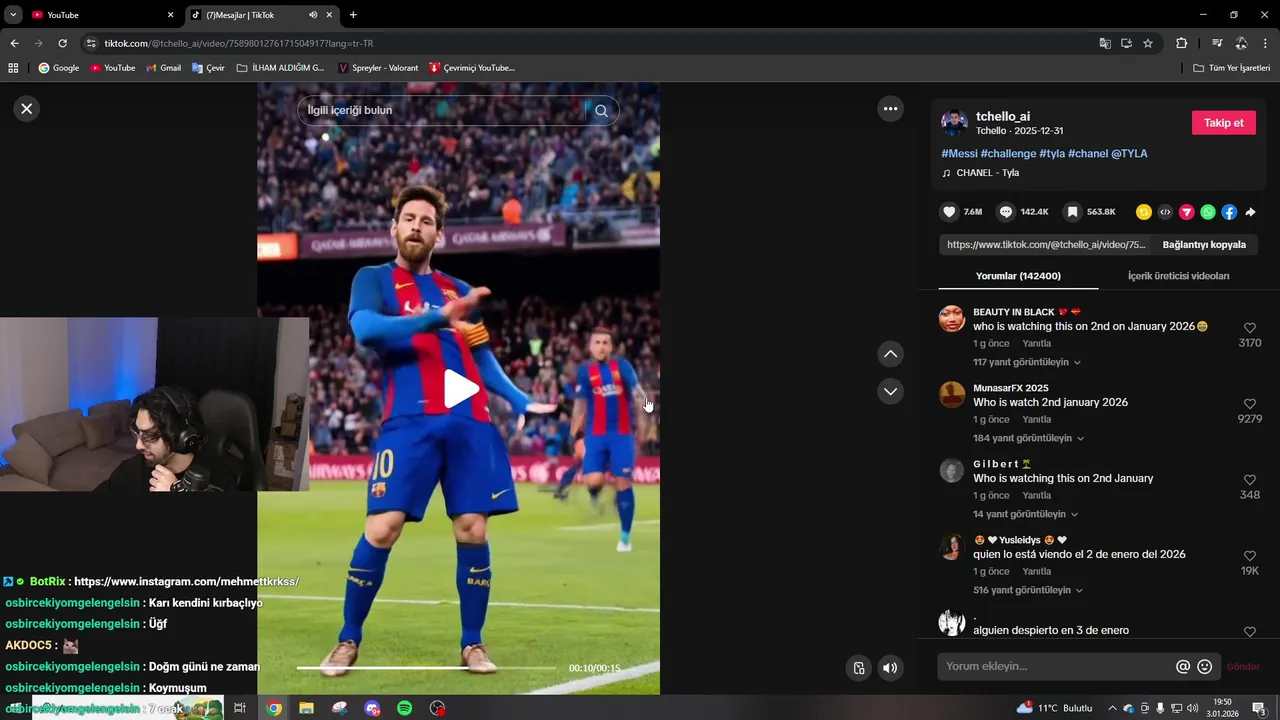
Task: Open the three-dot video options menu
Action: click(x=890, y=108)
